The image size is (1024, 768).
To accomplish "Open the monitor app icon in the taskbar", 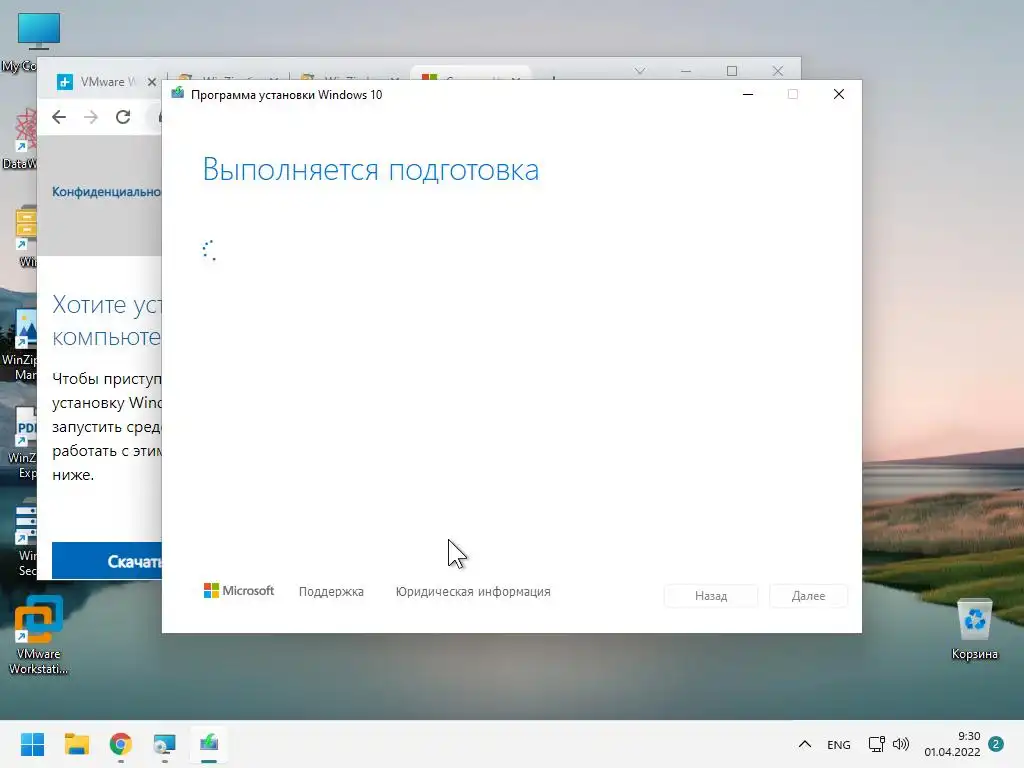I will [165, 744].
